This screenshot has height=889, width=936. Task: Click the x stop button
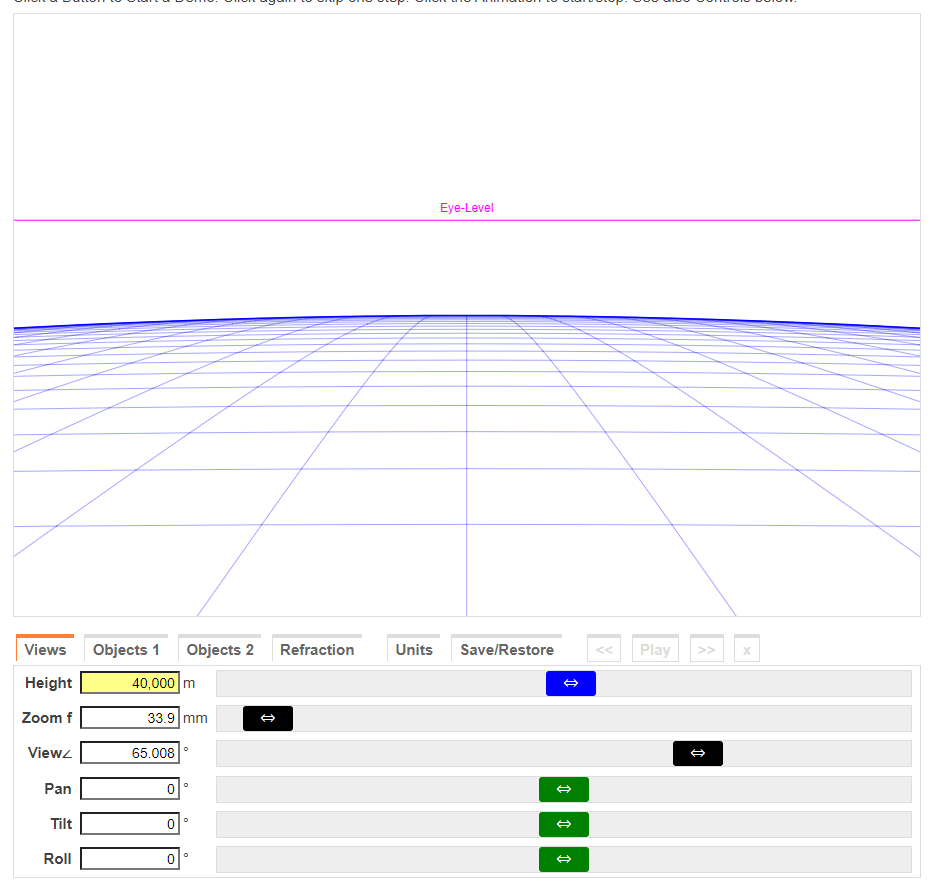(x=746, y=649)
